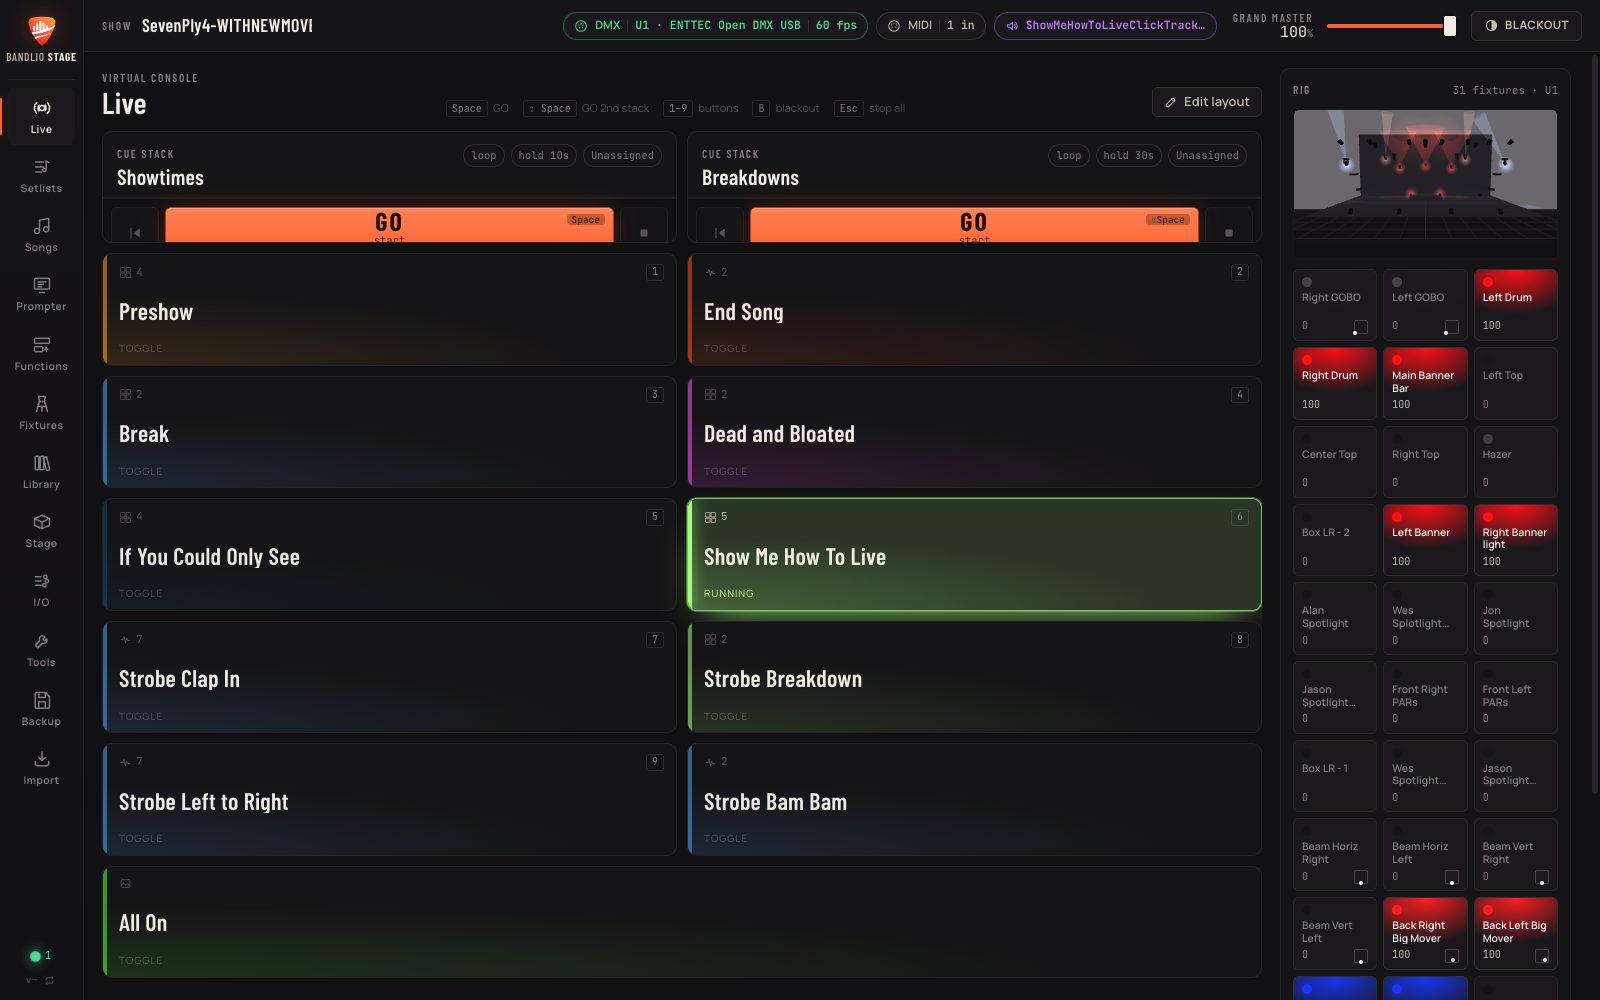This screenshot has height=1000, width=1600.
Task: Toggle the running Show Me How To Live cue
Action: (x=975, y=554)
